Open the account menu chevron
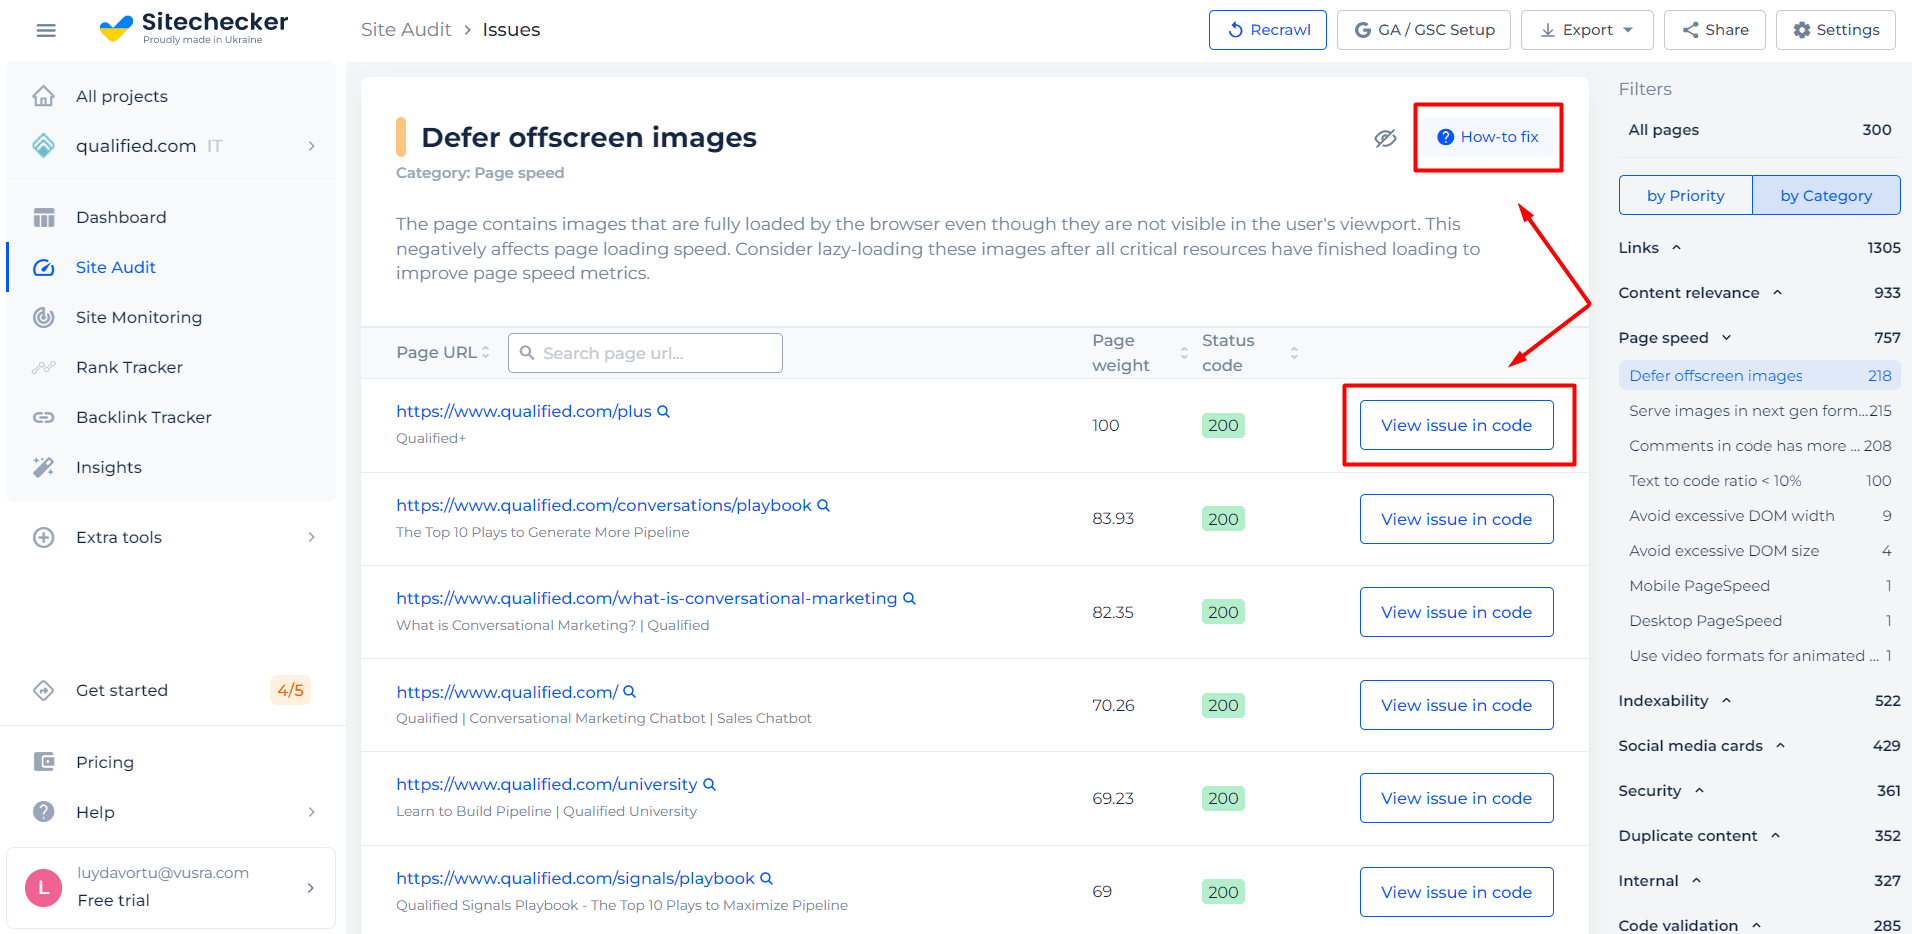This screenshot has width=1912, height=934. [311, 888]
